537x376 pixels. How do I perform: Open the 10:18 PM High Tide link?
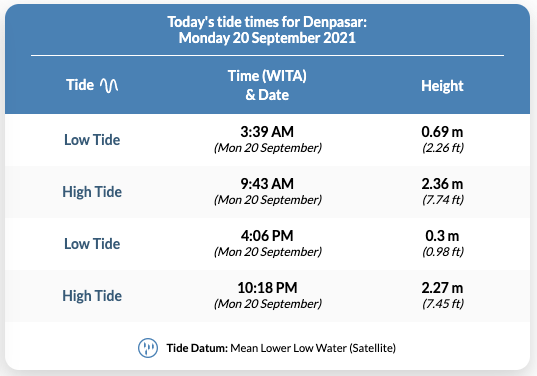click(x=92, y=296)
